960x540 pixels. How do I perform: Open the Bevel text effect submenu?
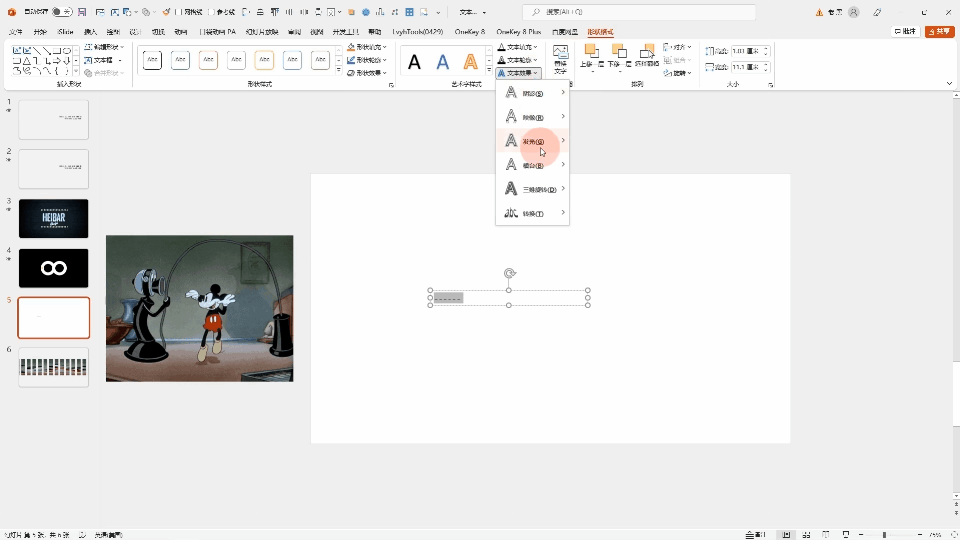pyautogui.click(x=533, y=165)
